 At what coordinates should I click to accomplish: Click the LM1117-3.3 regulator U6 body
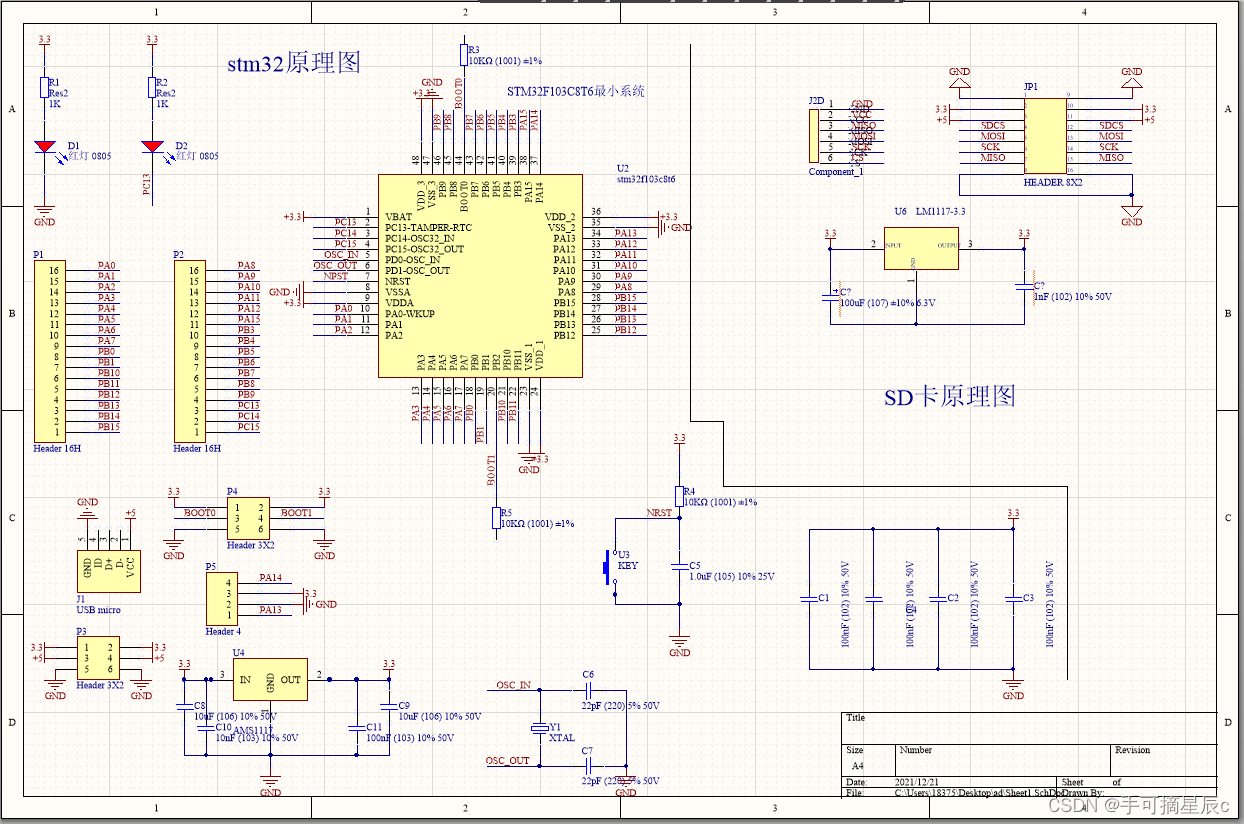click(921, 253)
